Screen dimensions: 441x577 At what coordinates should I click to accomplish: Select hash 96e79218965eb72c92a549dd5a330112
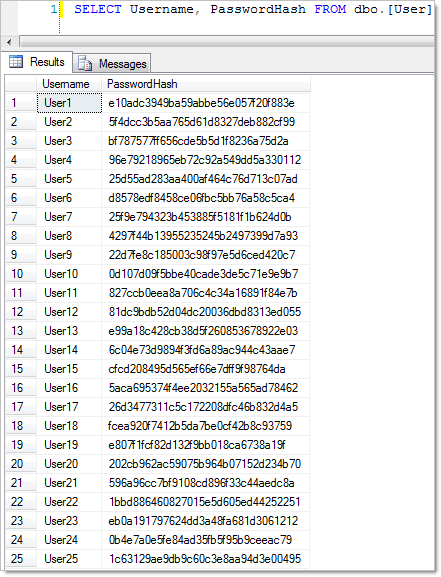[205, 160]
